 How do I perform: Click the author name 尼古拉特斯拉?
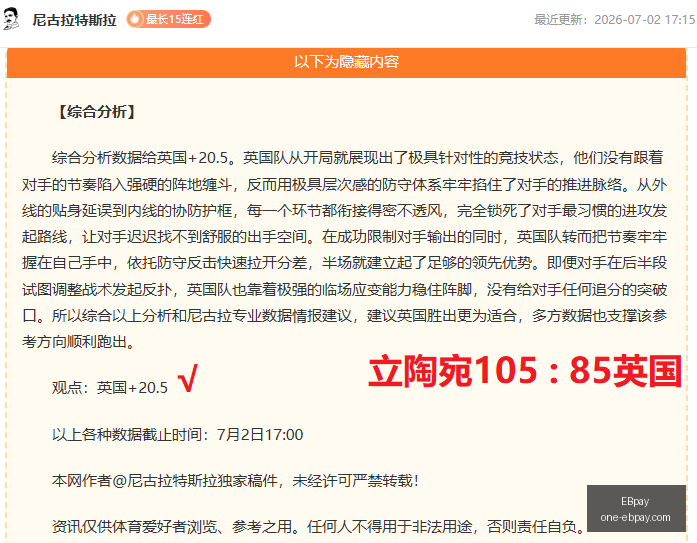(x=74, y=20)
